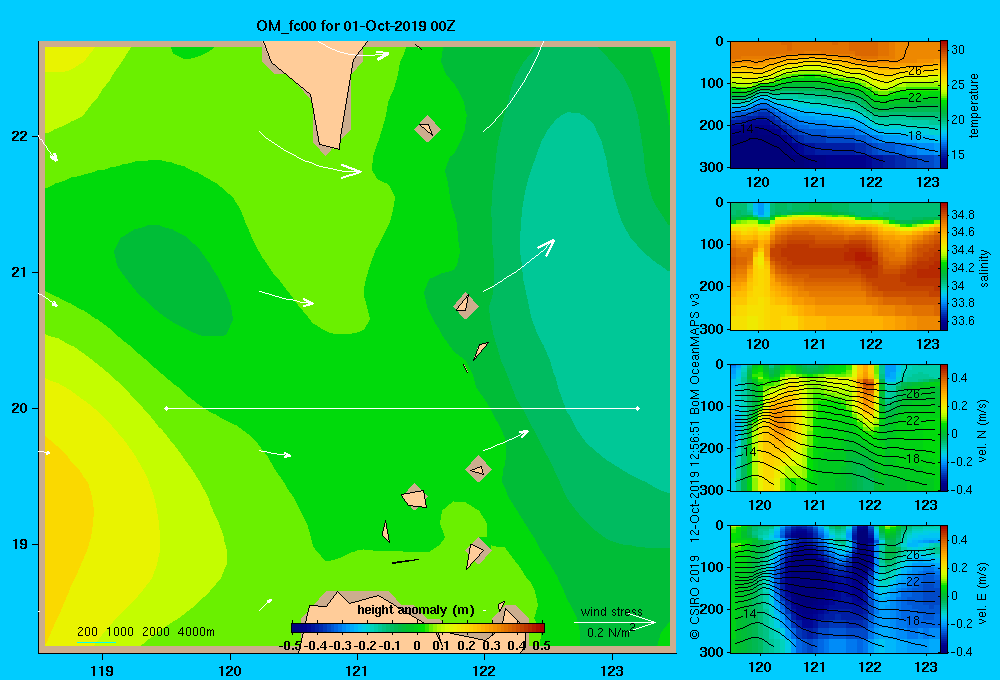
Task: Click the "0.5" height anomaly scale value
Action: point(541,646)
